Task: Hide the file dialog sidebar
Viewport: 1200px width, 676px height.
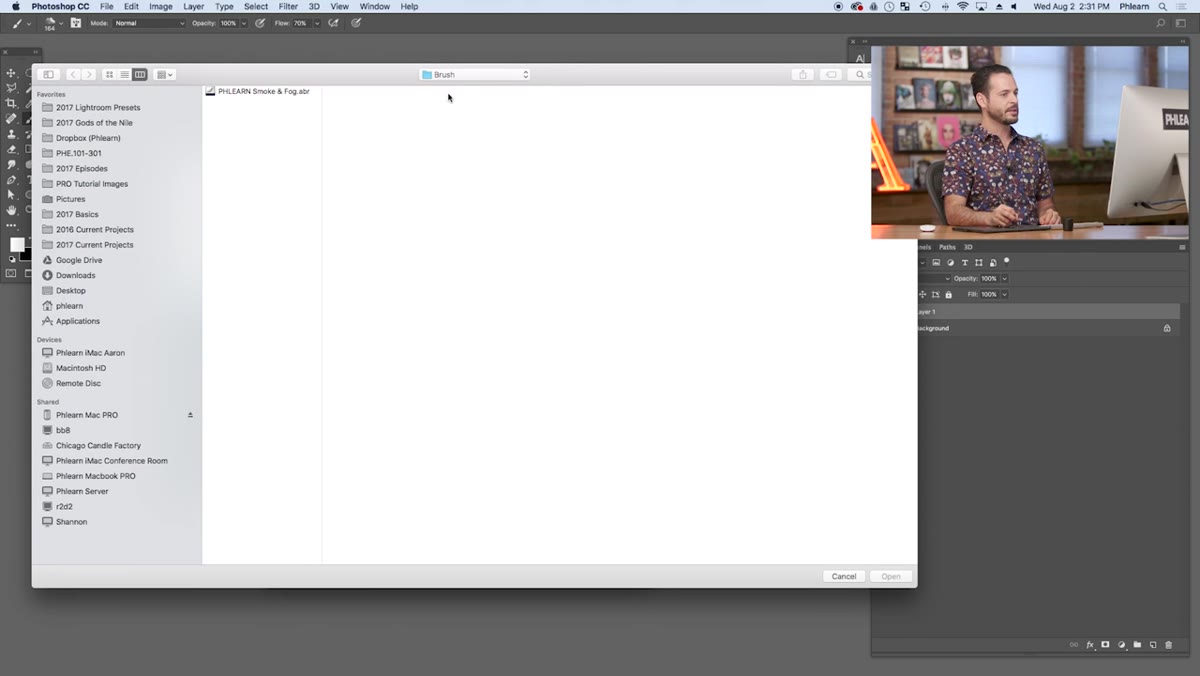Action: click(x=48, y=75)
